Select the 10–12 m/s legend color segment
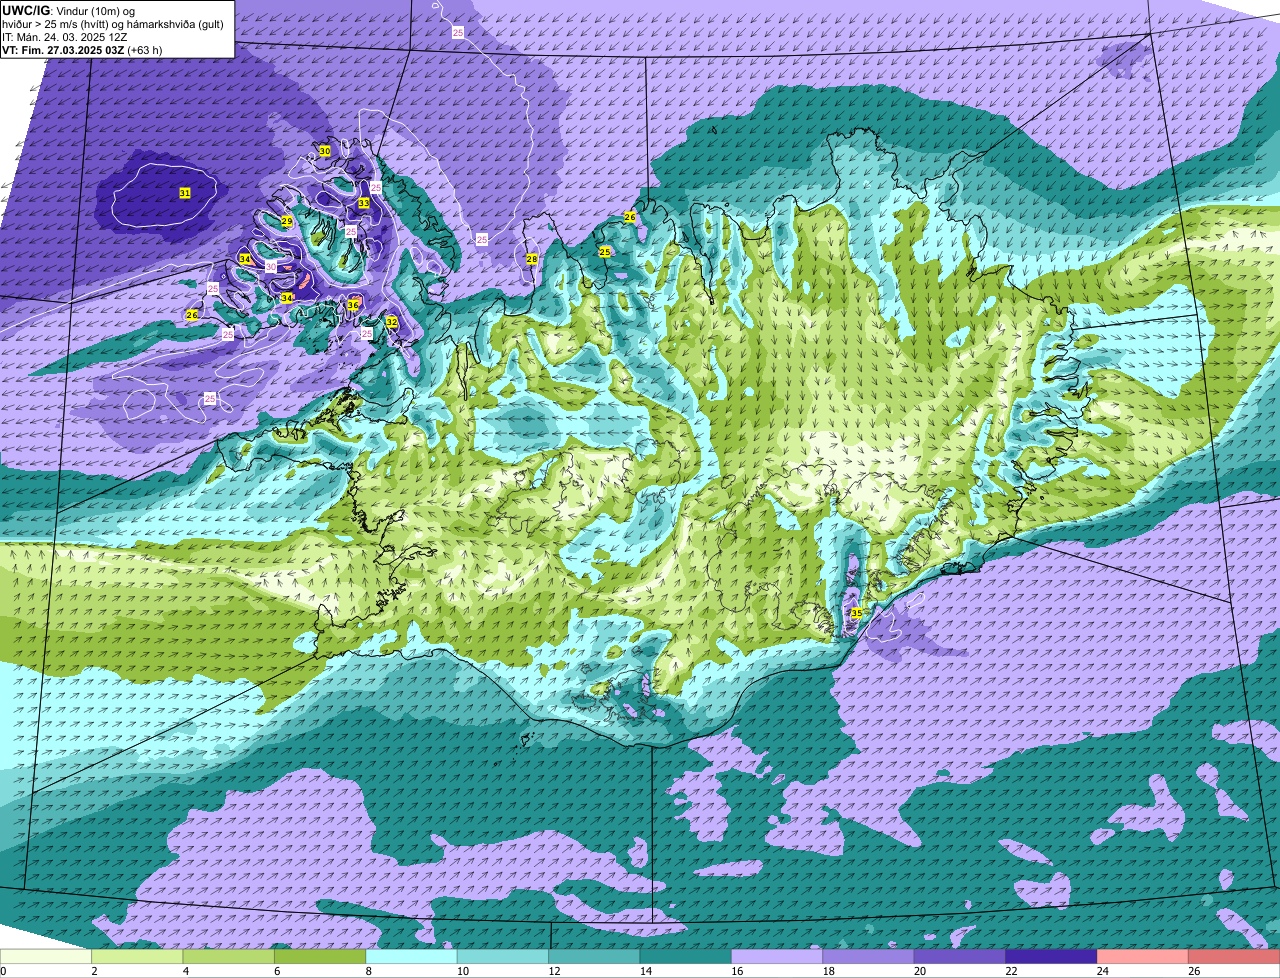1280x978 pixels. (503, 956)
